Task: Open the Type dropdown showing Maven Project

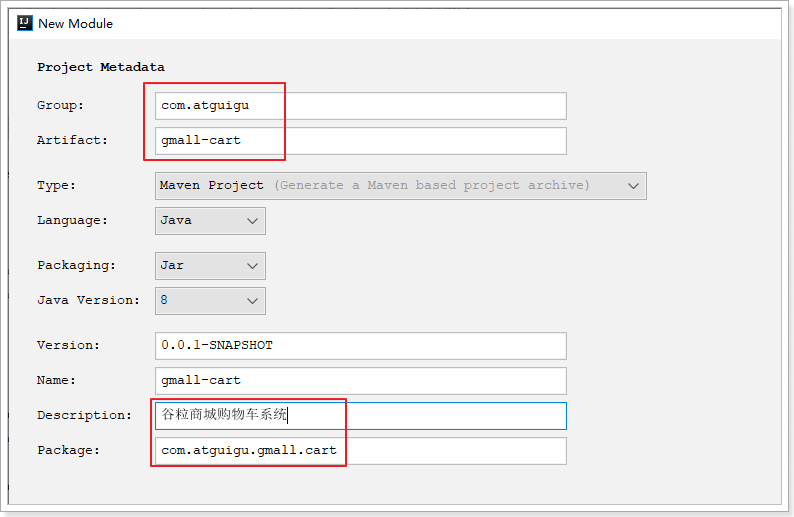Action: coord(400,186)
